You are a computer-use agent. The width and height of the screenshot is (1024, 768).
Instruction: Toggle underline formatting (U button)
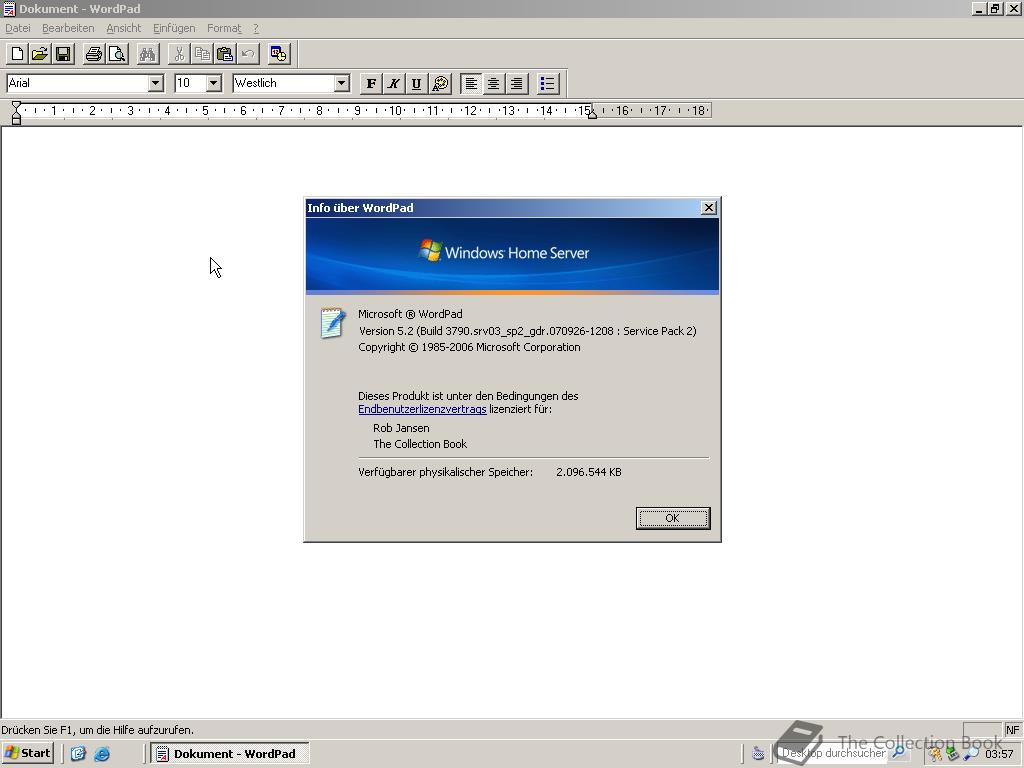click(x=417, y=84)
